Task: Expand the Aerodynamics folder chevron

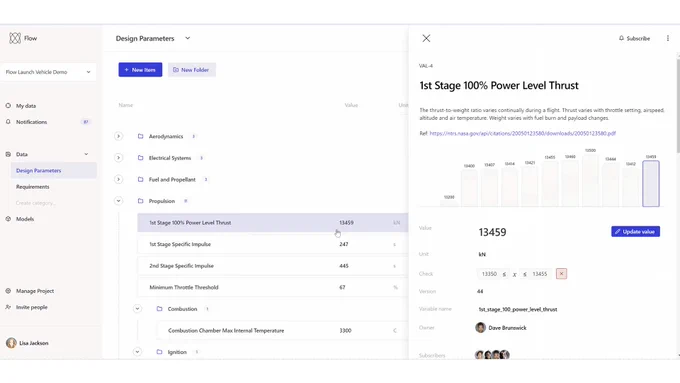Action: point(118,136)
